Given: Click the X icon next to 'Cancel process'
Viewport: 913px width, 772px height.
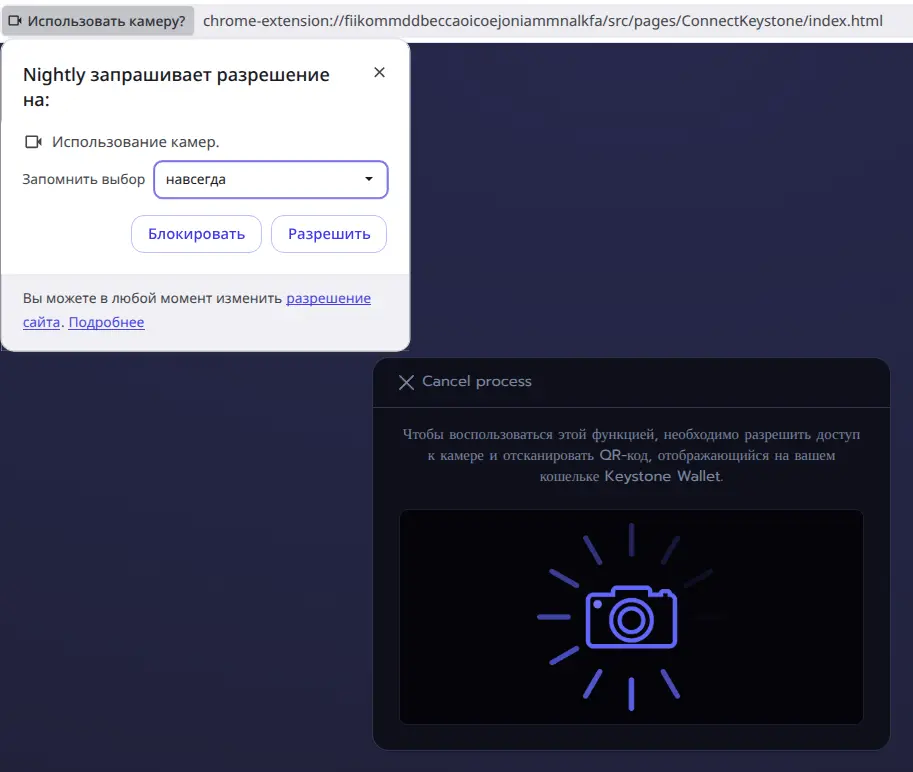Looking at the screenshot, I should click(x=406, y=382).
